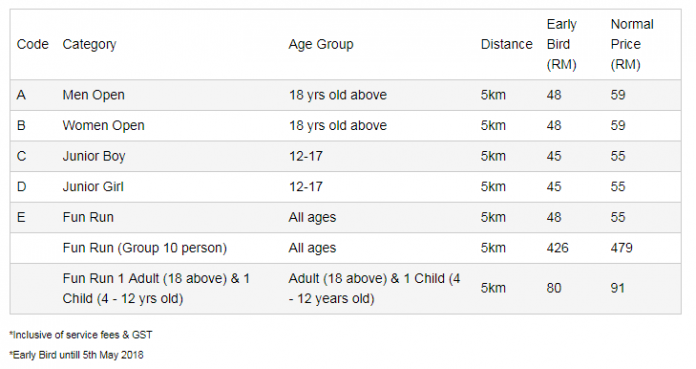Click the Code column header
696x369 pixels.
tap(32, 44)
